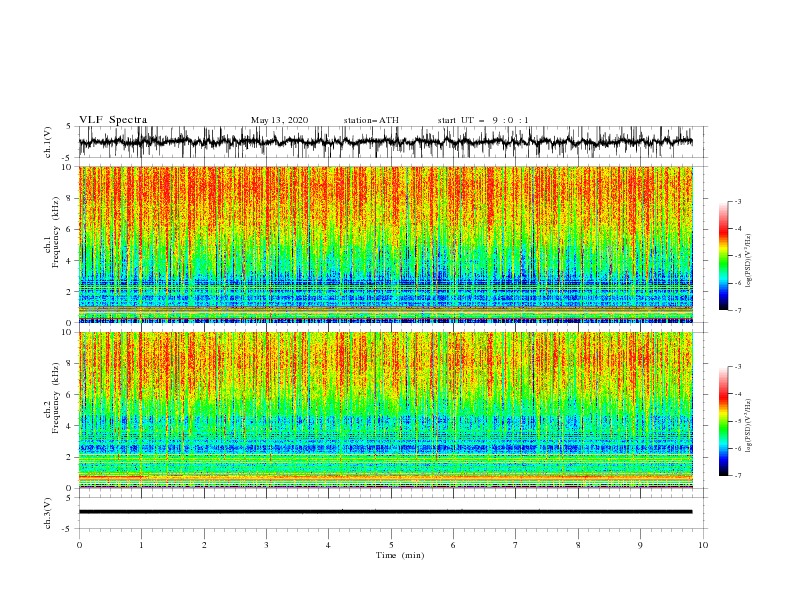
Task: Click the ch.2 spectrogram panel
Action: pyautogui.click(x=385, y=410)
